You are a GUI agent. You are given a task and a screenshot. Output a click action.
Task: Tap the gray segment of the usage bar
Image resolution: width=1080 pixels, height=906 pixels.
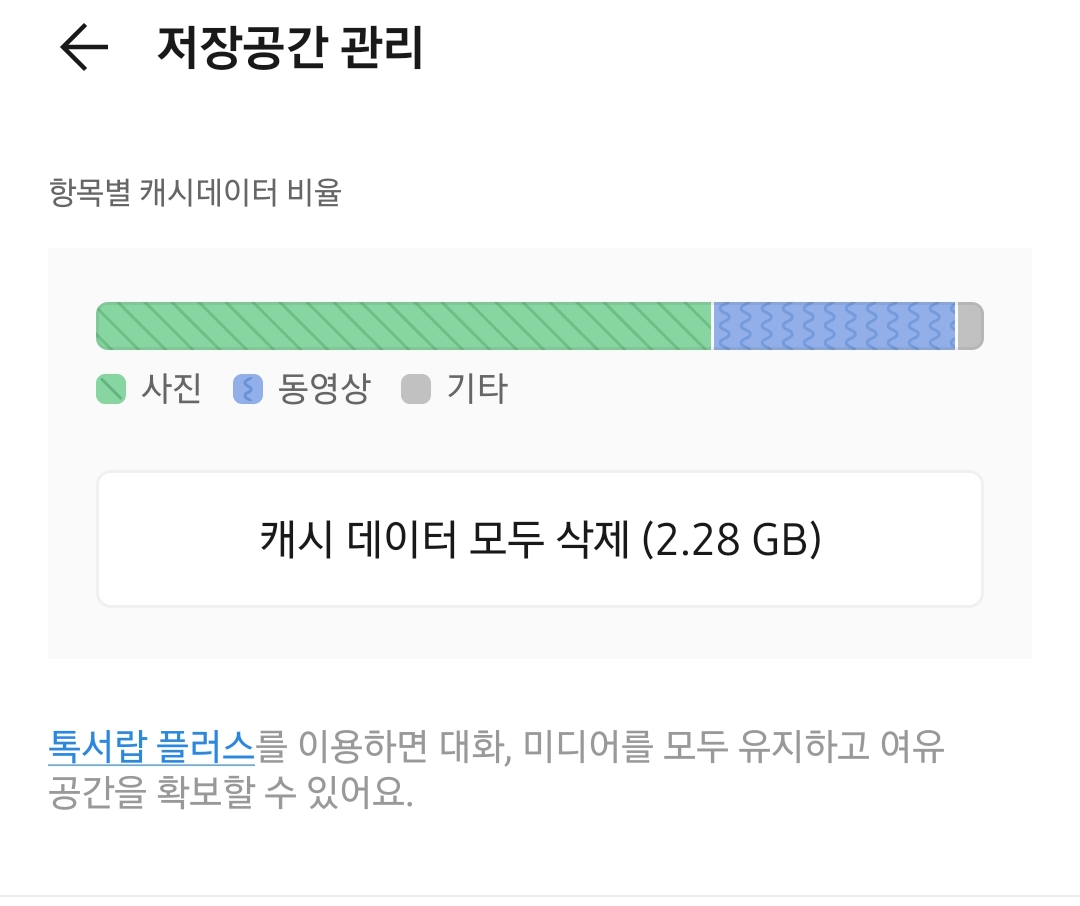point(968,324)
